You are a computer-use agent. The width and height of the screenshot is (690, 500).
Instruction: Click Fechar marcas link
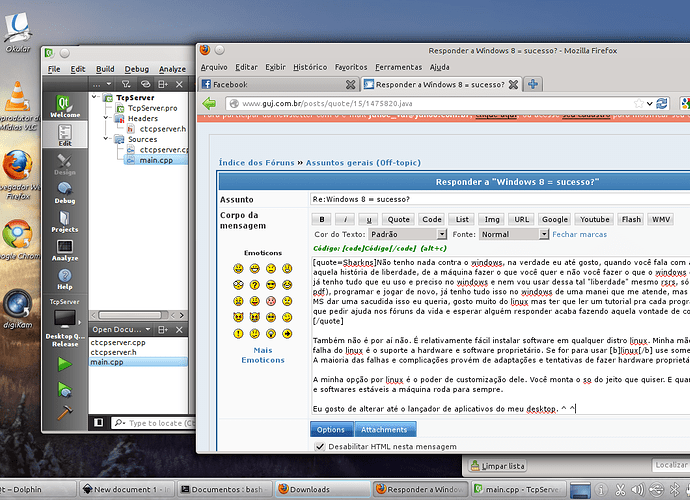coord(579,235)
